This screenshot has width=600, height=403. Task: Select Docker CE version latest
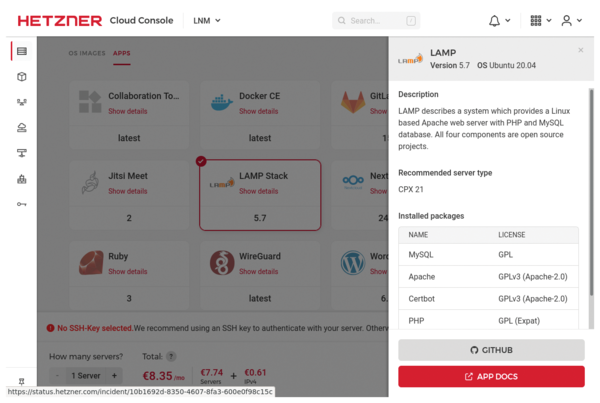(260, 138)
